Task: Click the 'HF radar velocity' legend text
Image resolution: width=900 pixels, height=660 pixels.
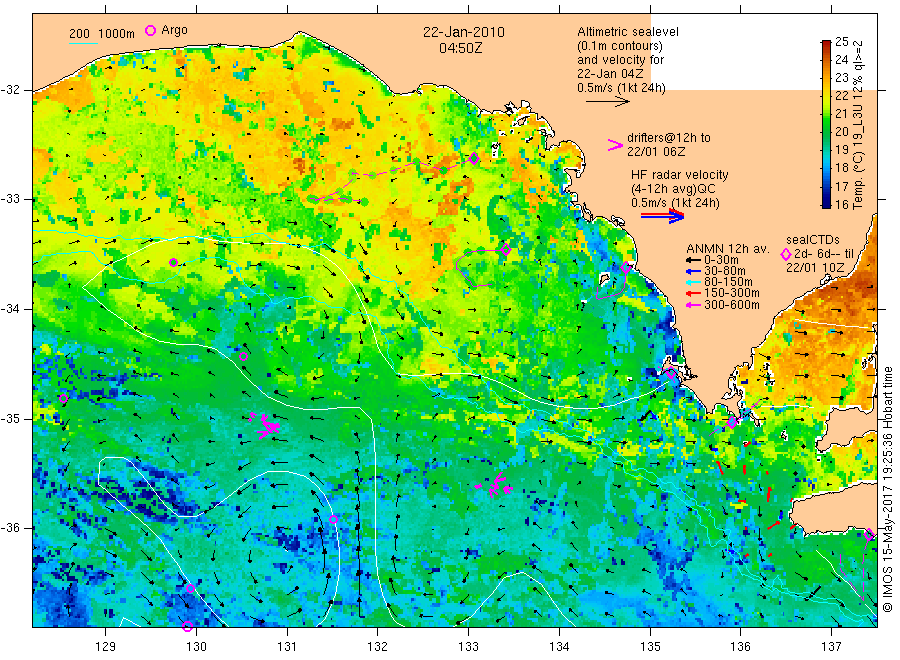Action: (680, 175)
